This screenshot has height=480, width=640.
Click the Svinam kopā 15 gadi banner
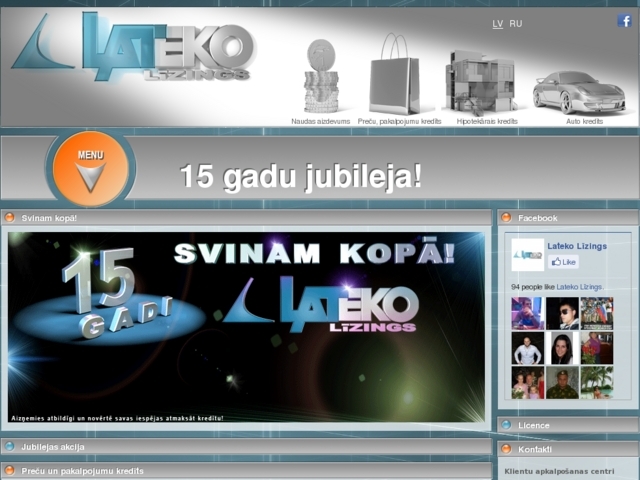tap(247, 327)
